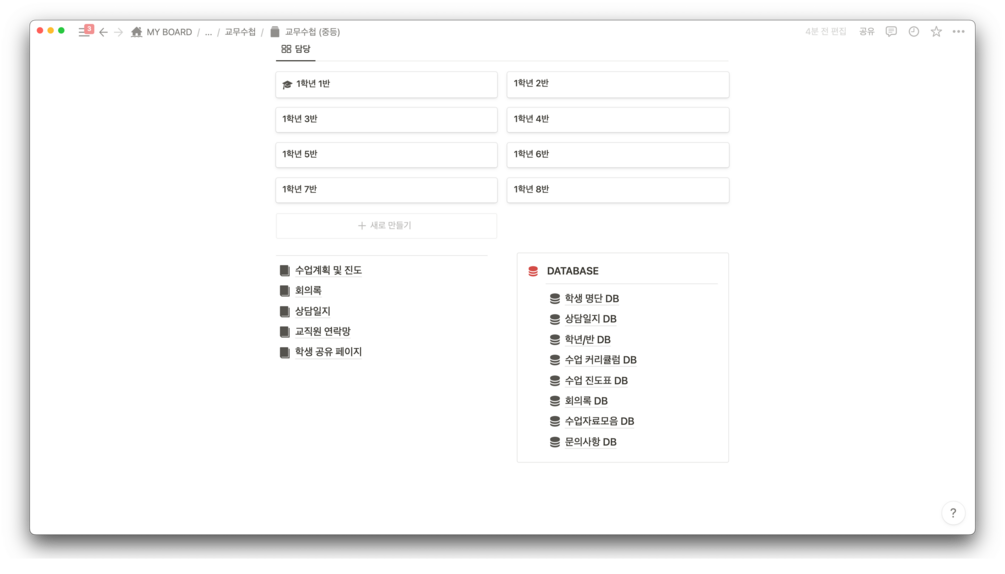Open the three-dot more options menu
This screenshot has height=574, width=1005.
[959, 32]
